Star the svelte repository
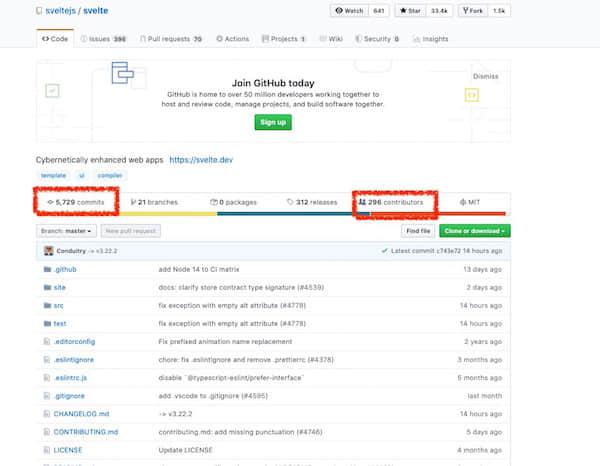Viewport: 600px width, 466px height. tap(404, 11)
